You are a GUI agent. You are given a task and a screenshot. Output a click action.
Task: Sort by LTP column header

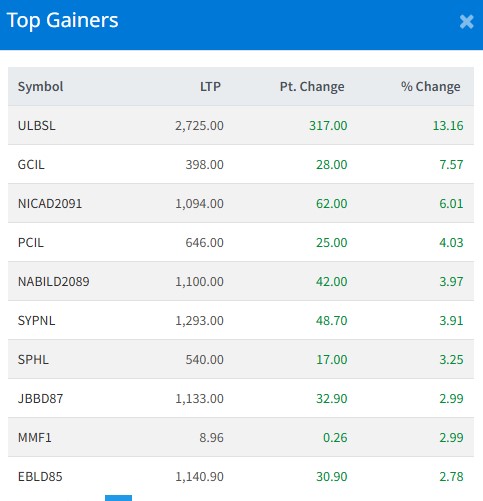[210, 87]
